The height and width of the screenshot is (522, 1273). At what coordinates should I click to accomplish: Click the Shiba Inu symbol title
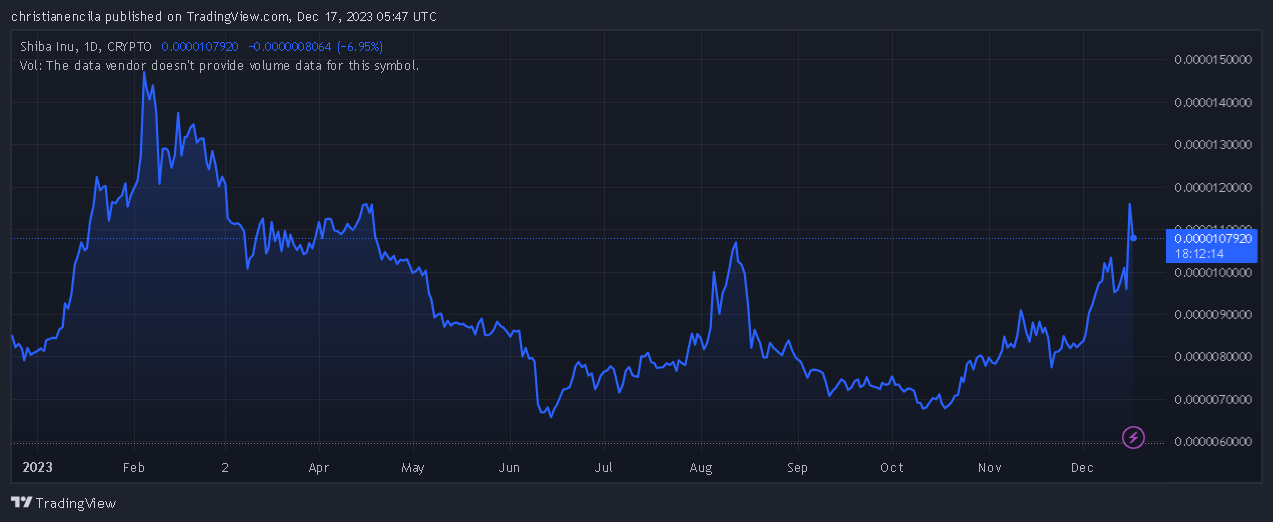(47, 47)
